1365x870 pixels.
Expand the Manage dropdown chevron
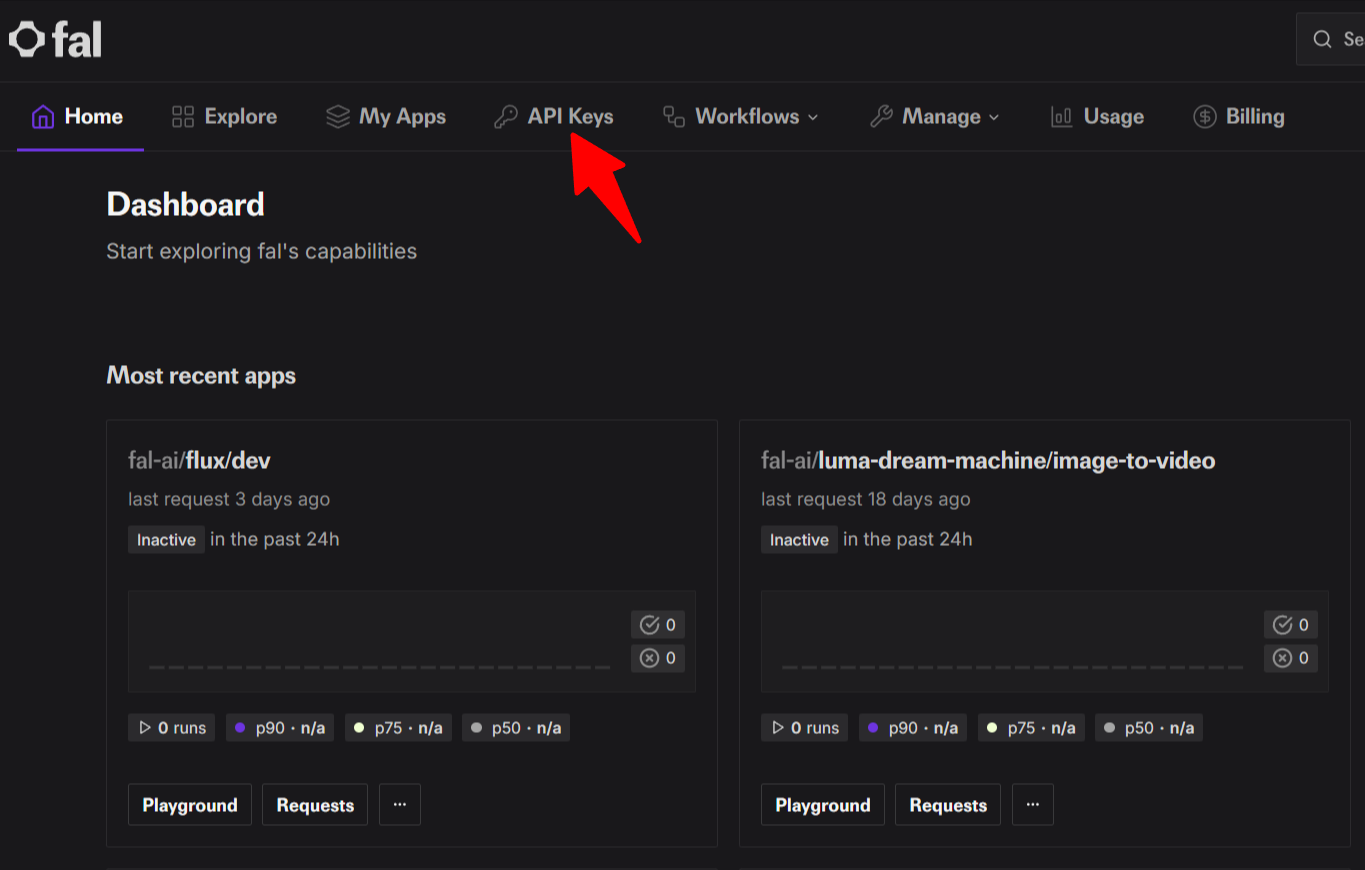tap(994, 118)
